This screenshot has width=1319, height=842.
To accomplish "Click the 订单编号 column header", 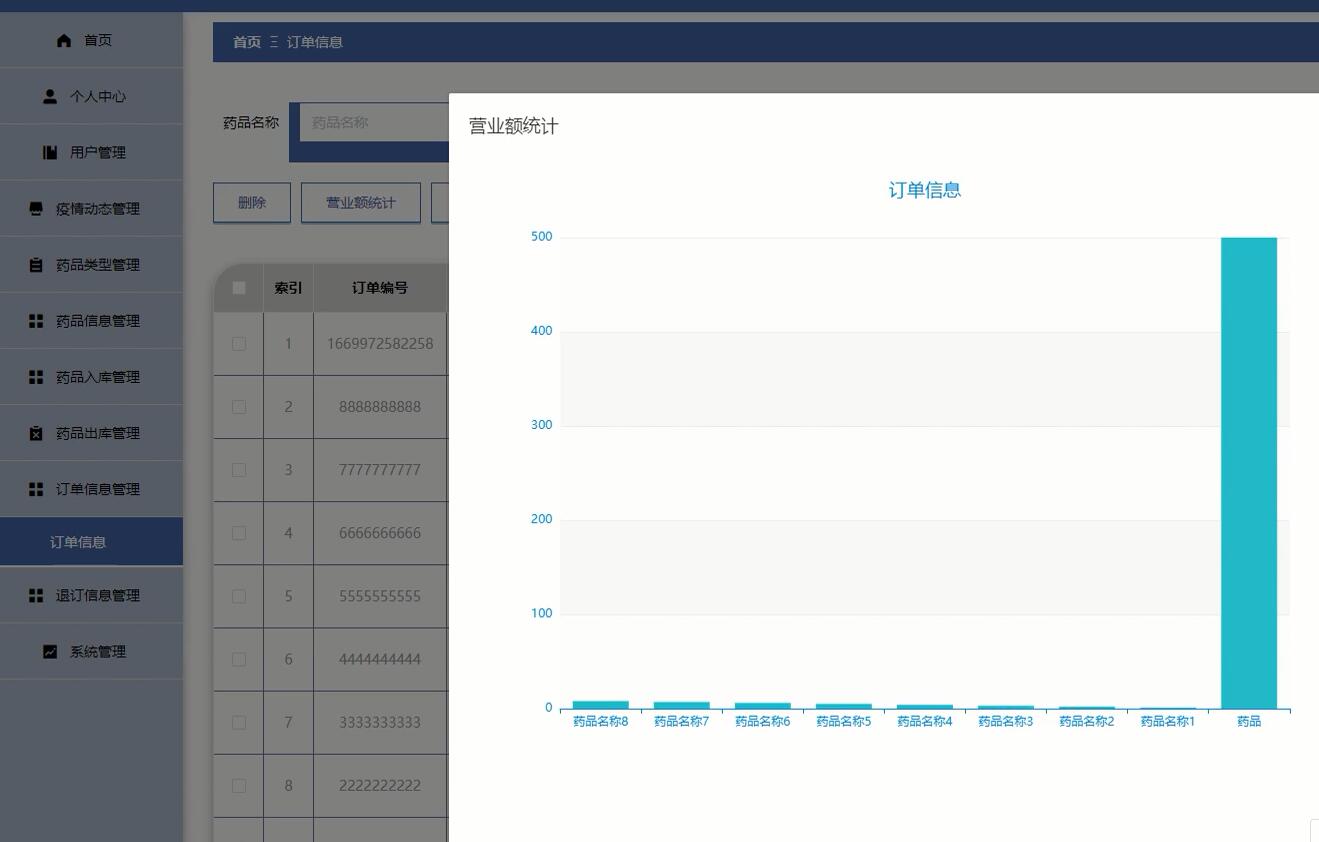I will [x=380, y=288].
